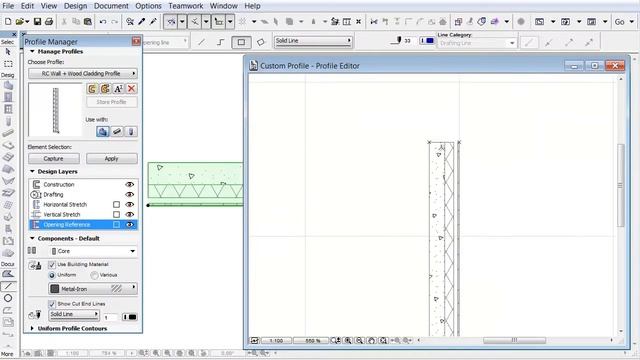This screenshot has width=640, height=360.
Task: Click the New profile icon
Action: tap(92, 89)
